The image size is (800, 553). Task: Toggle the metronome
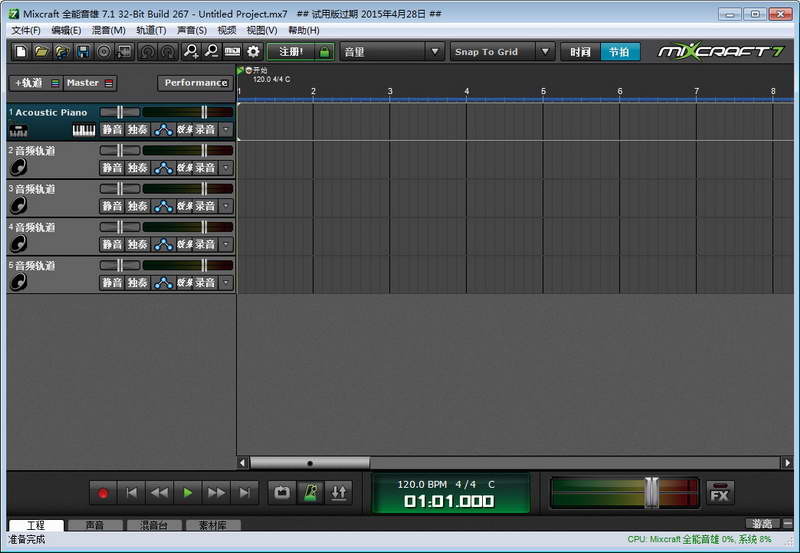click(310, 493)
